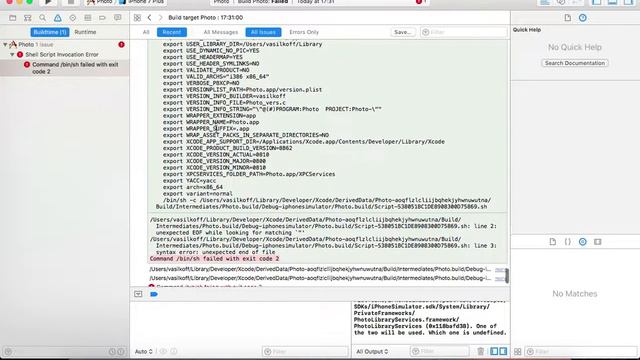Toggle navigator panel visibility
The width and height of the screenshot is (640, 360).
pos(597,2)
